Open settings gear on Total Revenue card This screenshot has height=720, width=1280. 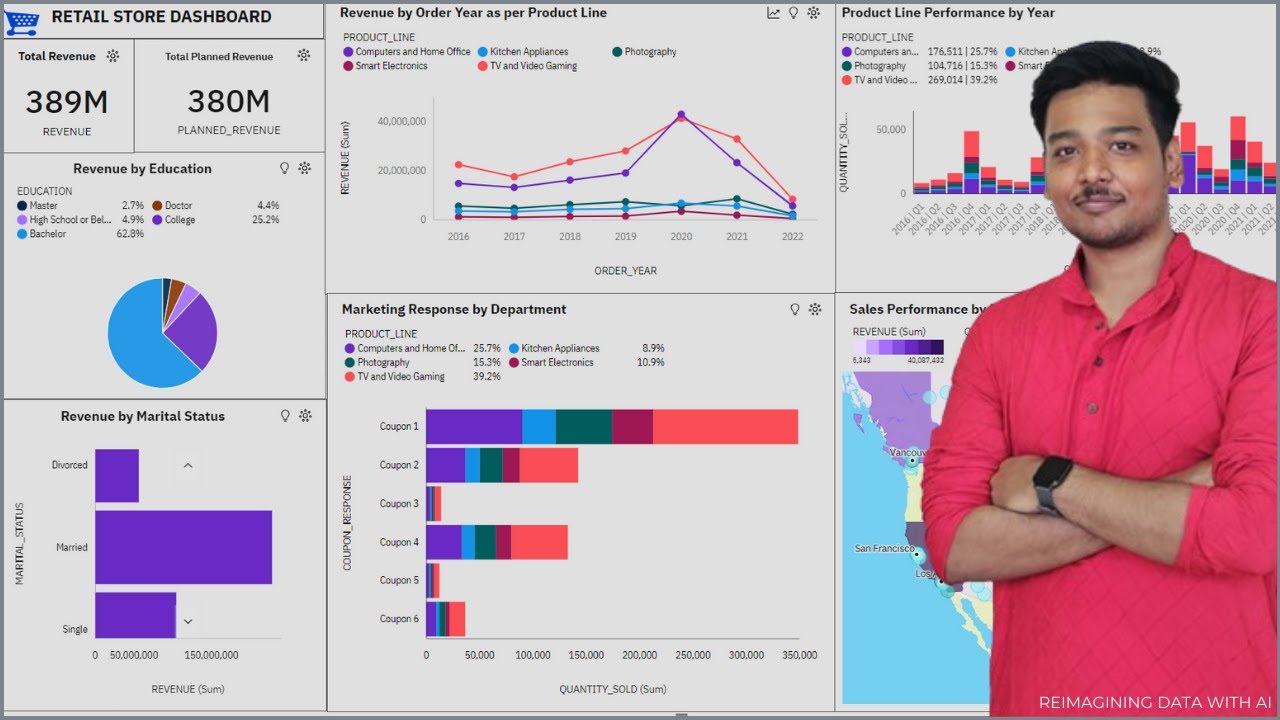[x=113, y=56]
